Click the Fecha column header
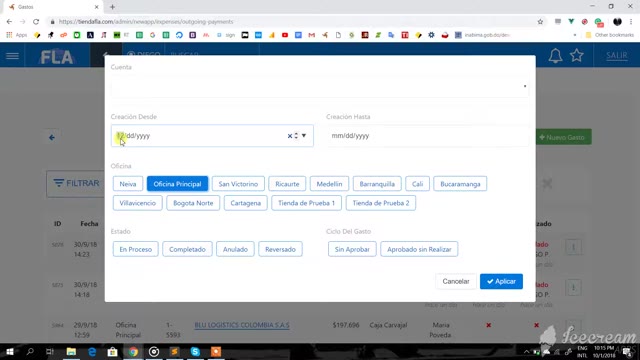 coord(89,224)
